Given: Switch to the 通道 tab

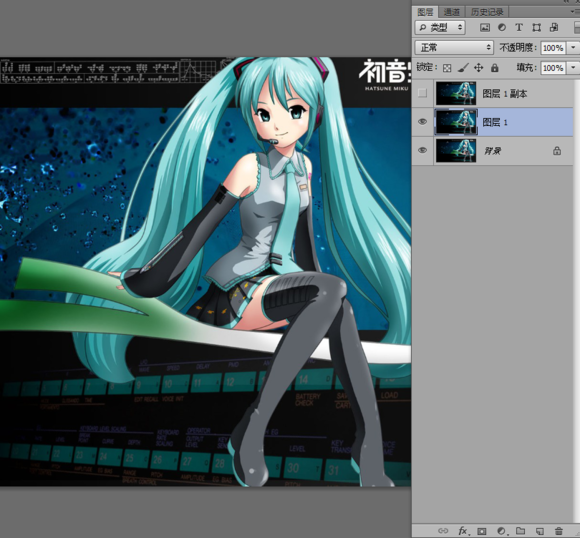Looking at the screenshot, I should click(452, 12).
